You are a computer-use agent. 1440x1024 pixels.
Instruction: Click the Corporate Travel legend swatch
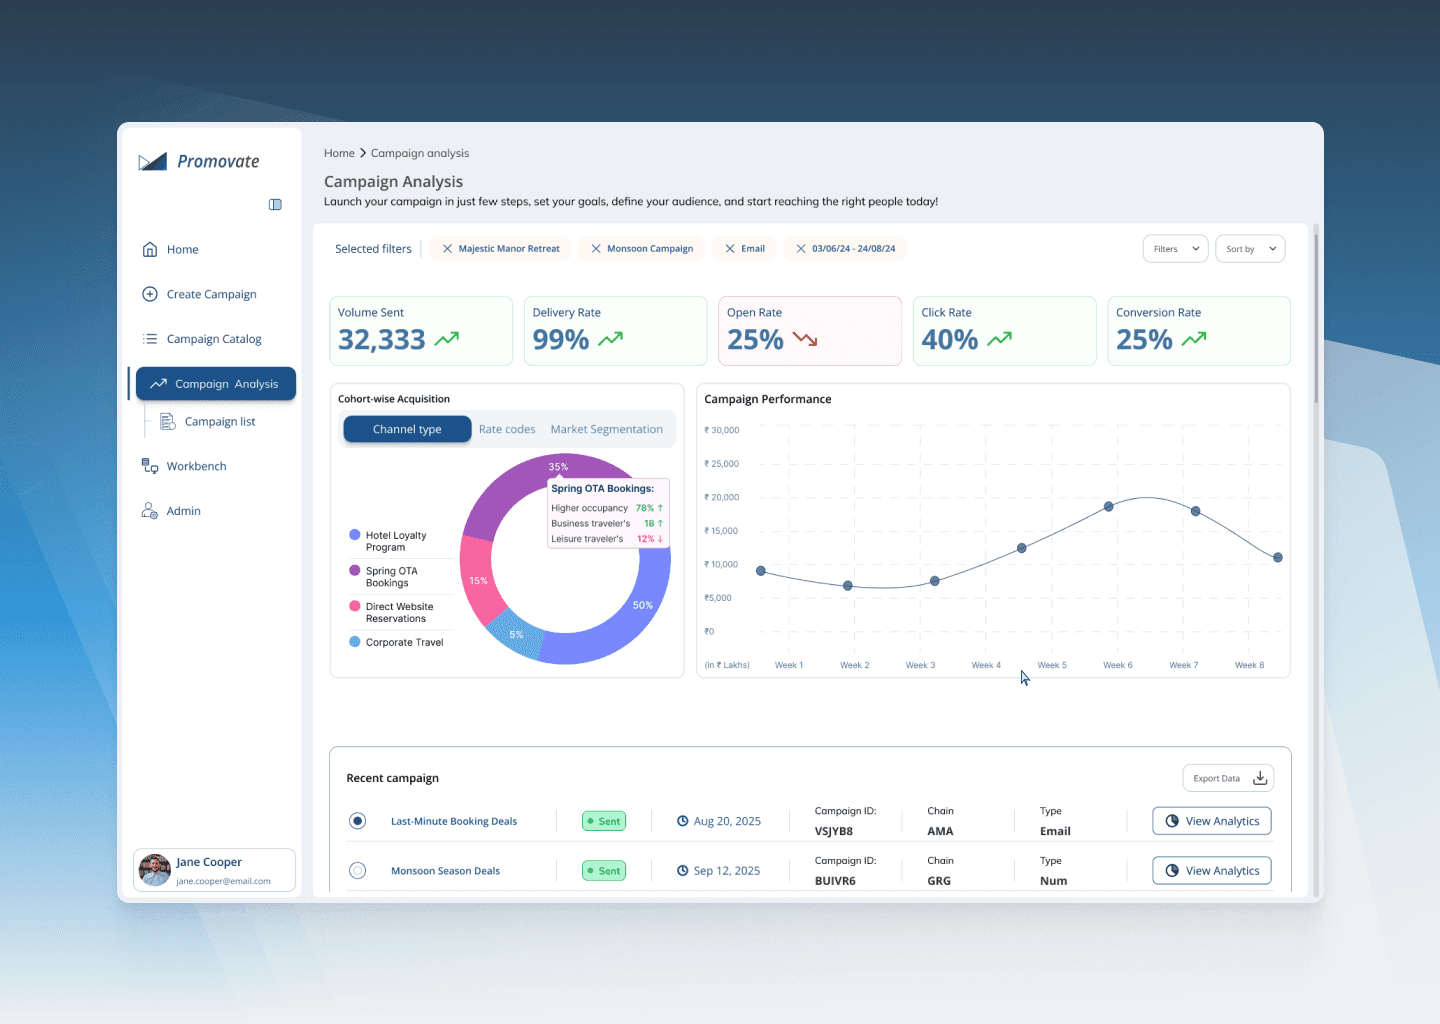[x=354, y=642]
